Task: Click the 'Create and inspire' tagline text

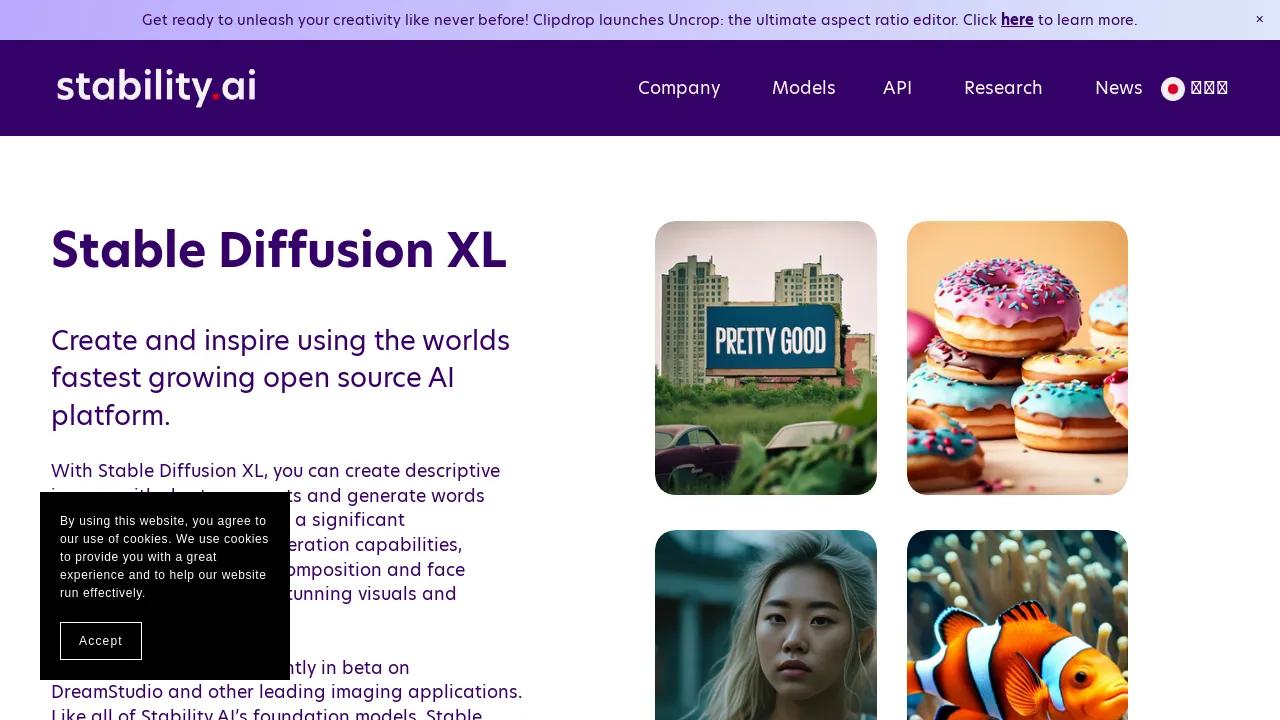Action: click(x=281, y=378)
